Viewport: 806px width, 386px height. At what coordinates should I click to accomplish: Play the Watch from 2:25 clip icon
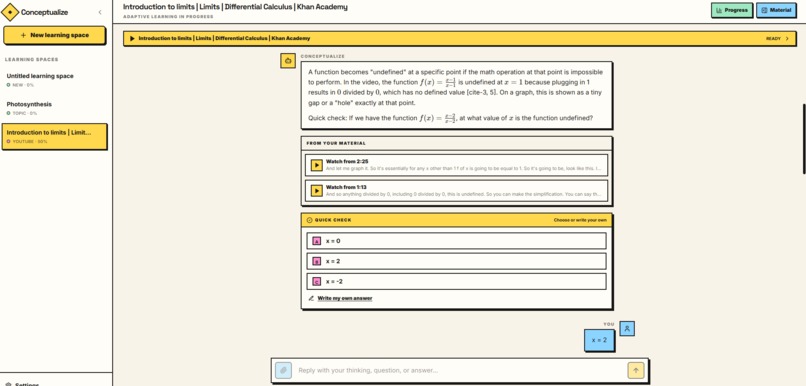[x=317, y=166]
